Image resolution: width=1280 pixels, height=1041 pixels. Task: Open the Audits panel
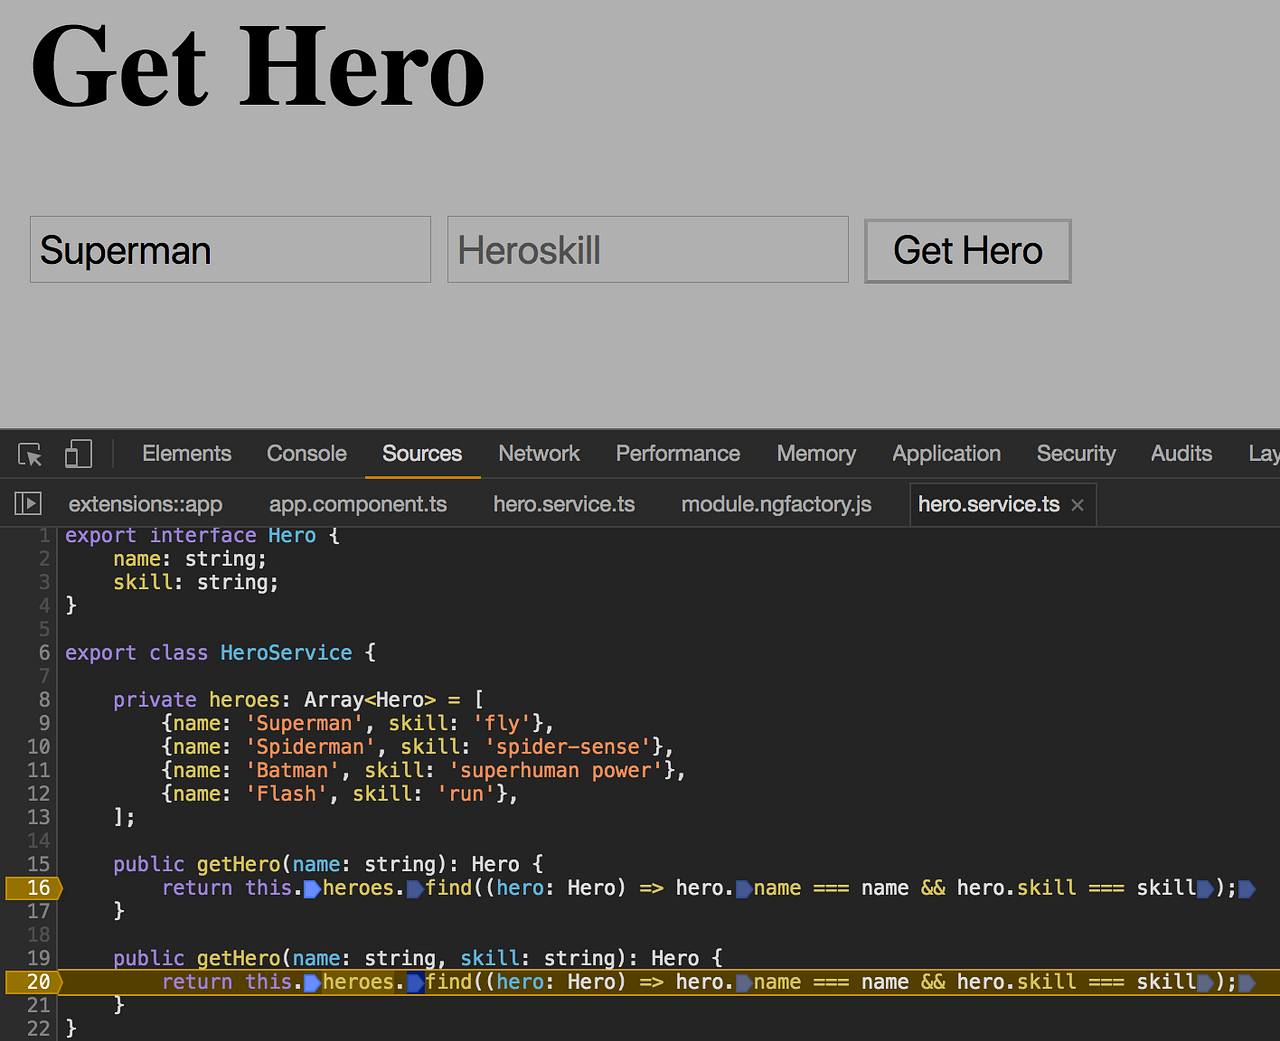pos(1181,453)
